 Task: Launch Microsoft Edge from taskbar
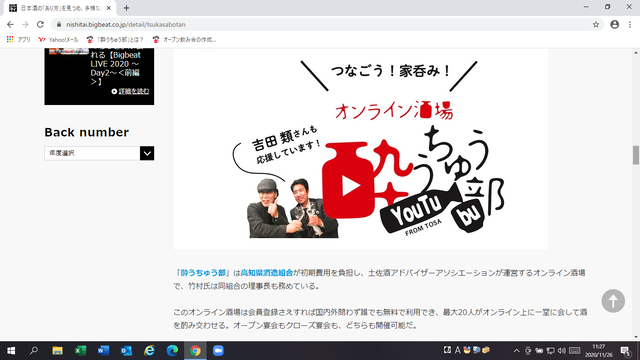[172, 351]
